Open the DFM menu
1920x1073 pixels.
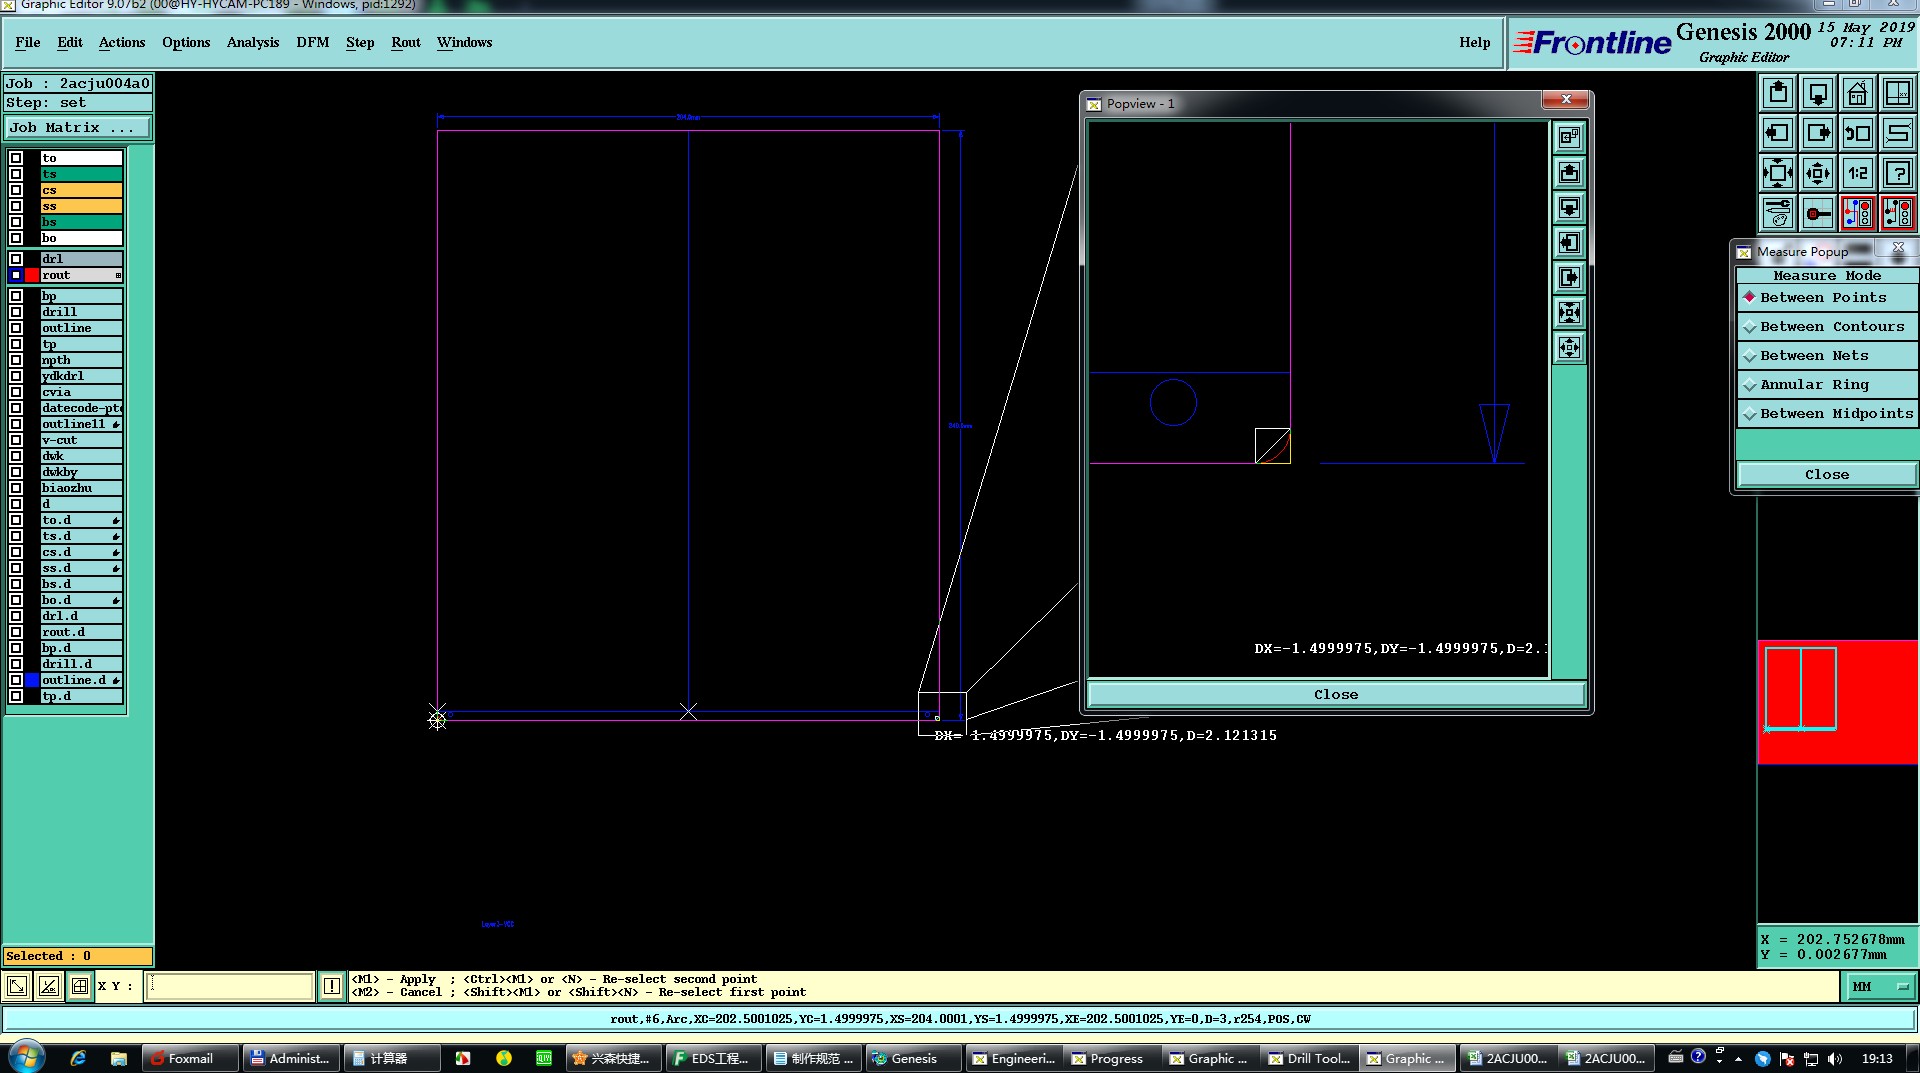pyautogui.click(x=313, y=43)
